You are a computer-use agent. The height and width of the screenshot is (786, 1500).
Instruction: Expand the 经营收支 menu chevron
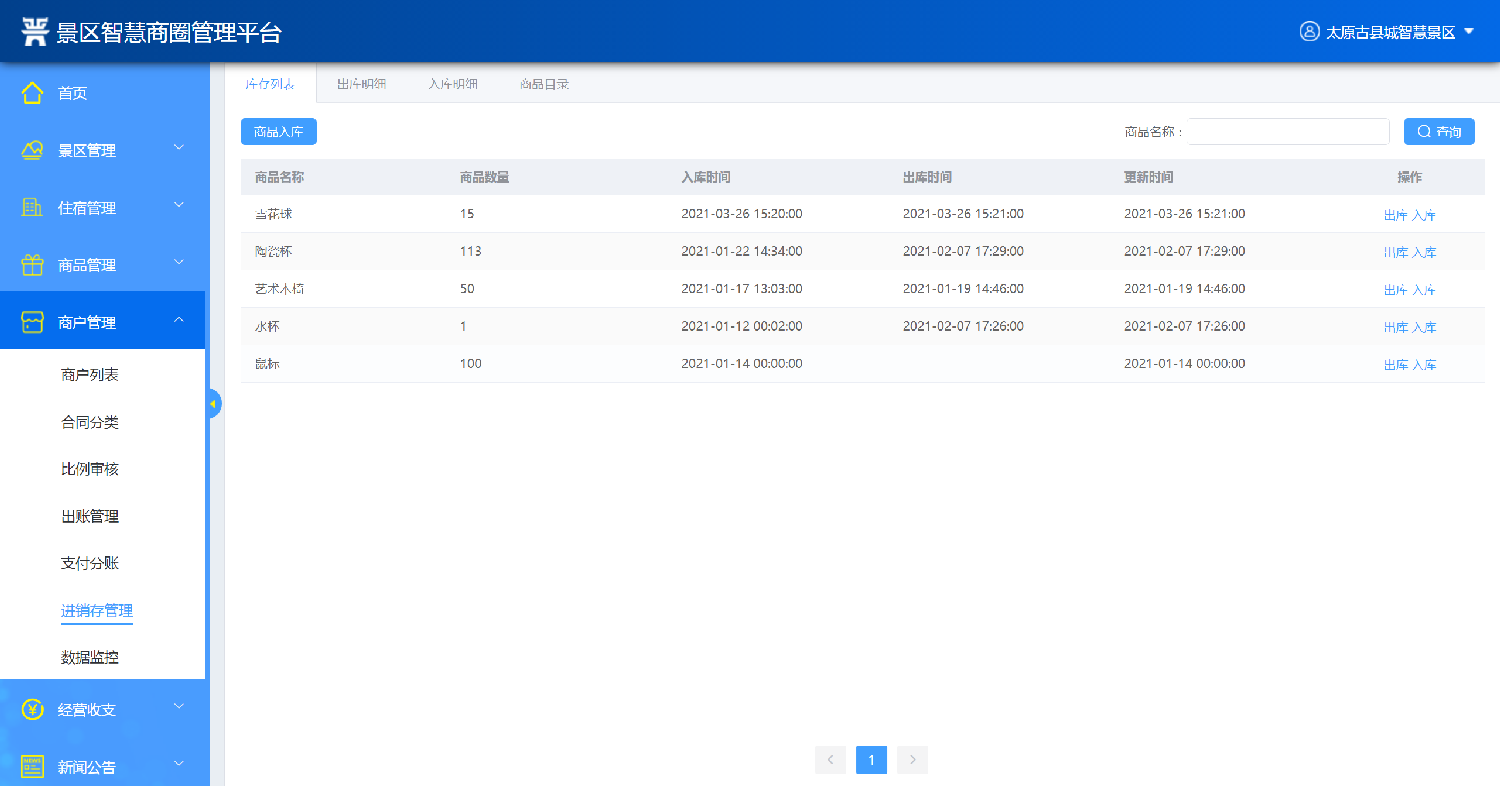[179, 707]
